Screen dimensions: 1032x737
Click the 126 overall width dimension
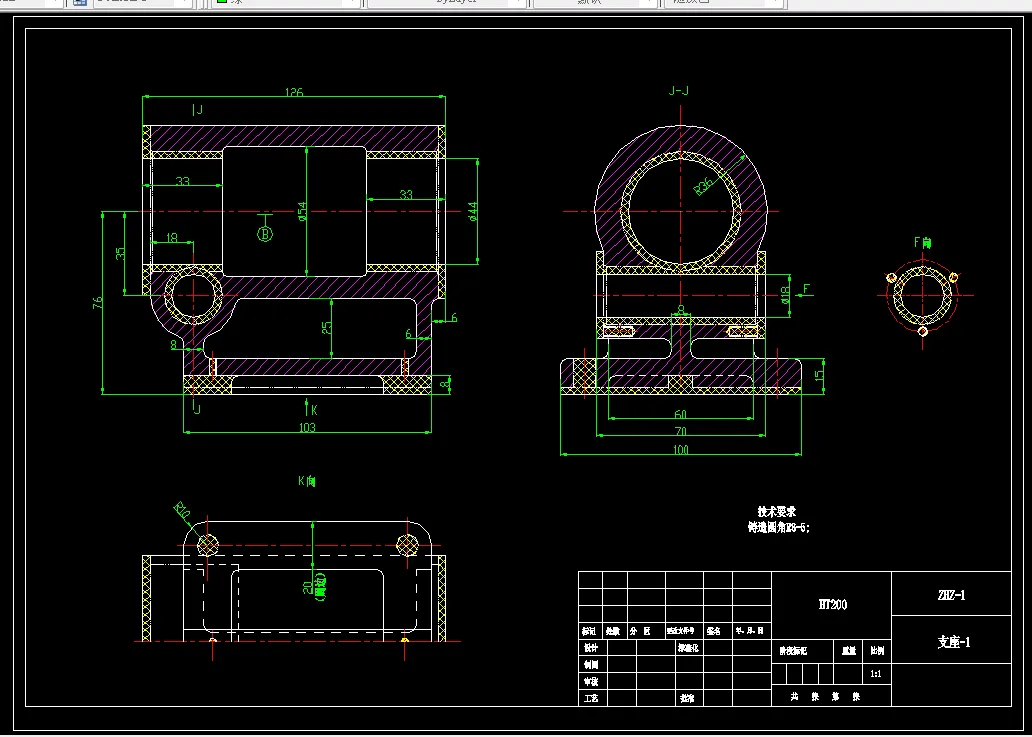point(294,91)
